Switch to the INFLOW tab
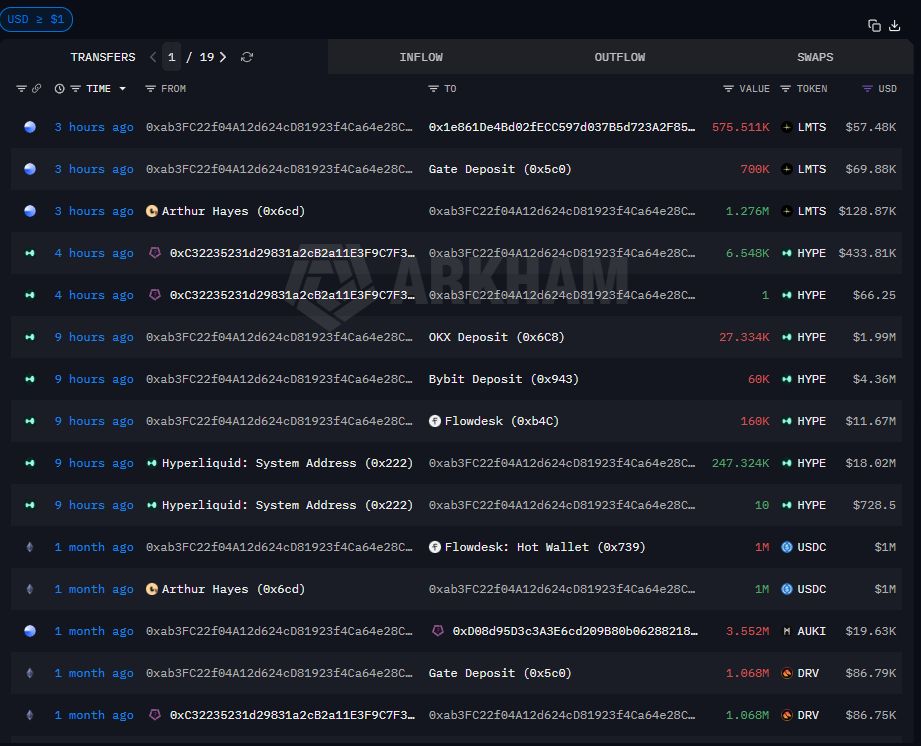This screenshot has height=746, width=921. 421,57
